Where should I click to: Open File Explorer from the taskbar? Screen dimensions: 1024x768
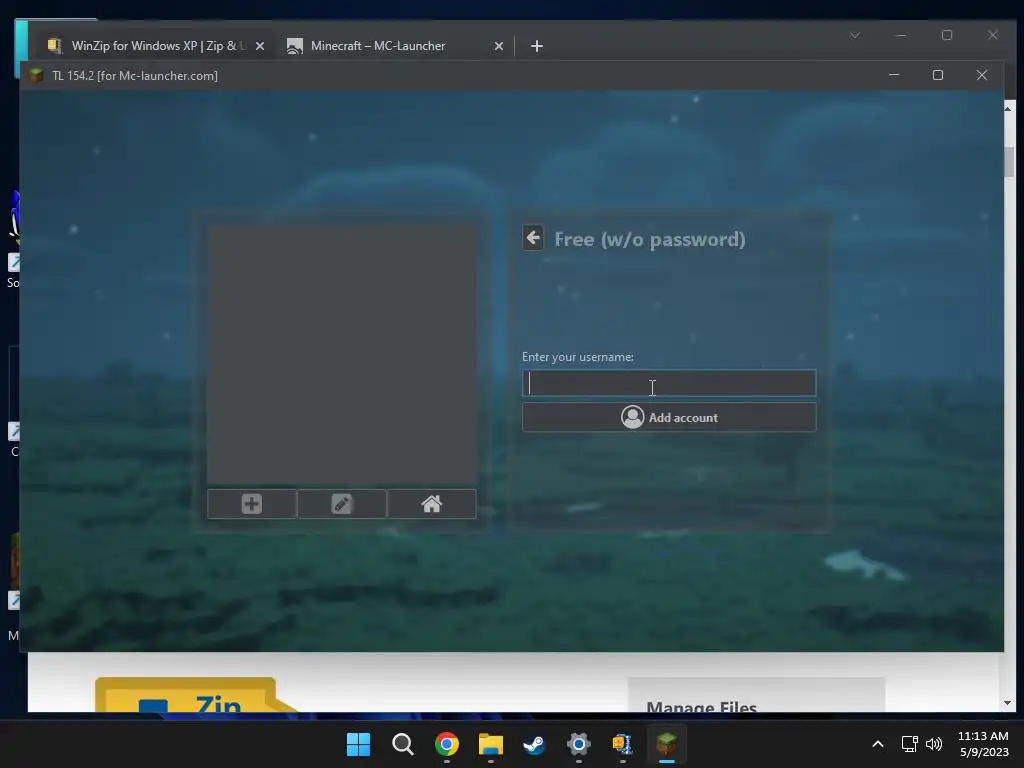click(x=490, y=744)
